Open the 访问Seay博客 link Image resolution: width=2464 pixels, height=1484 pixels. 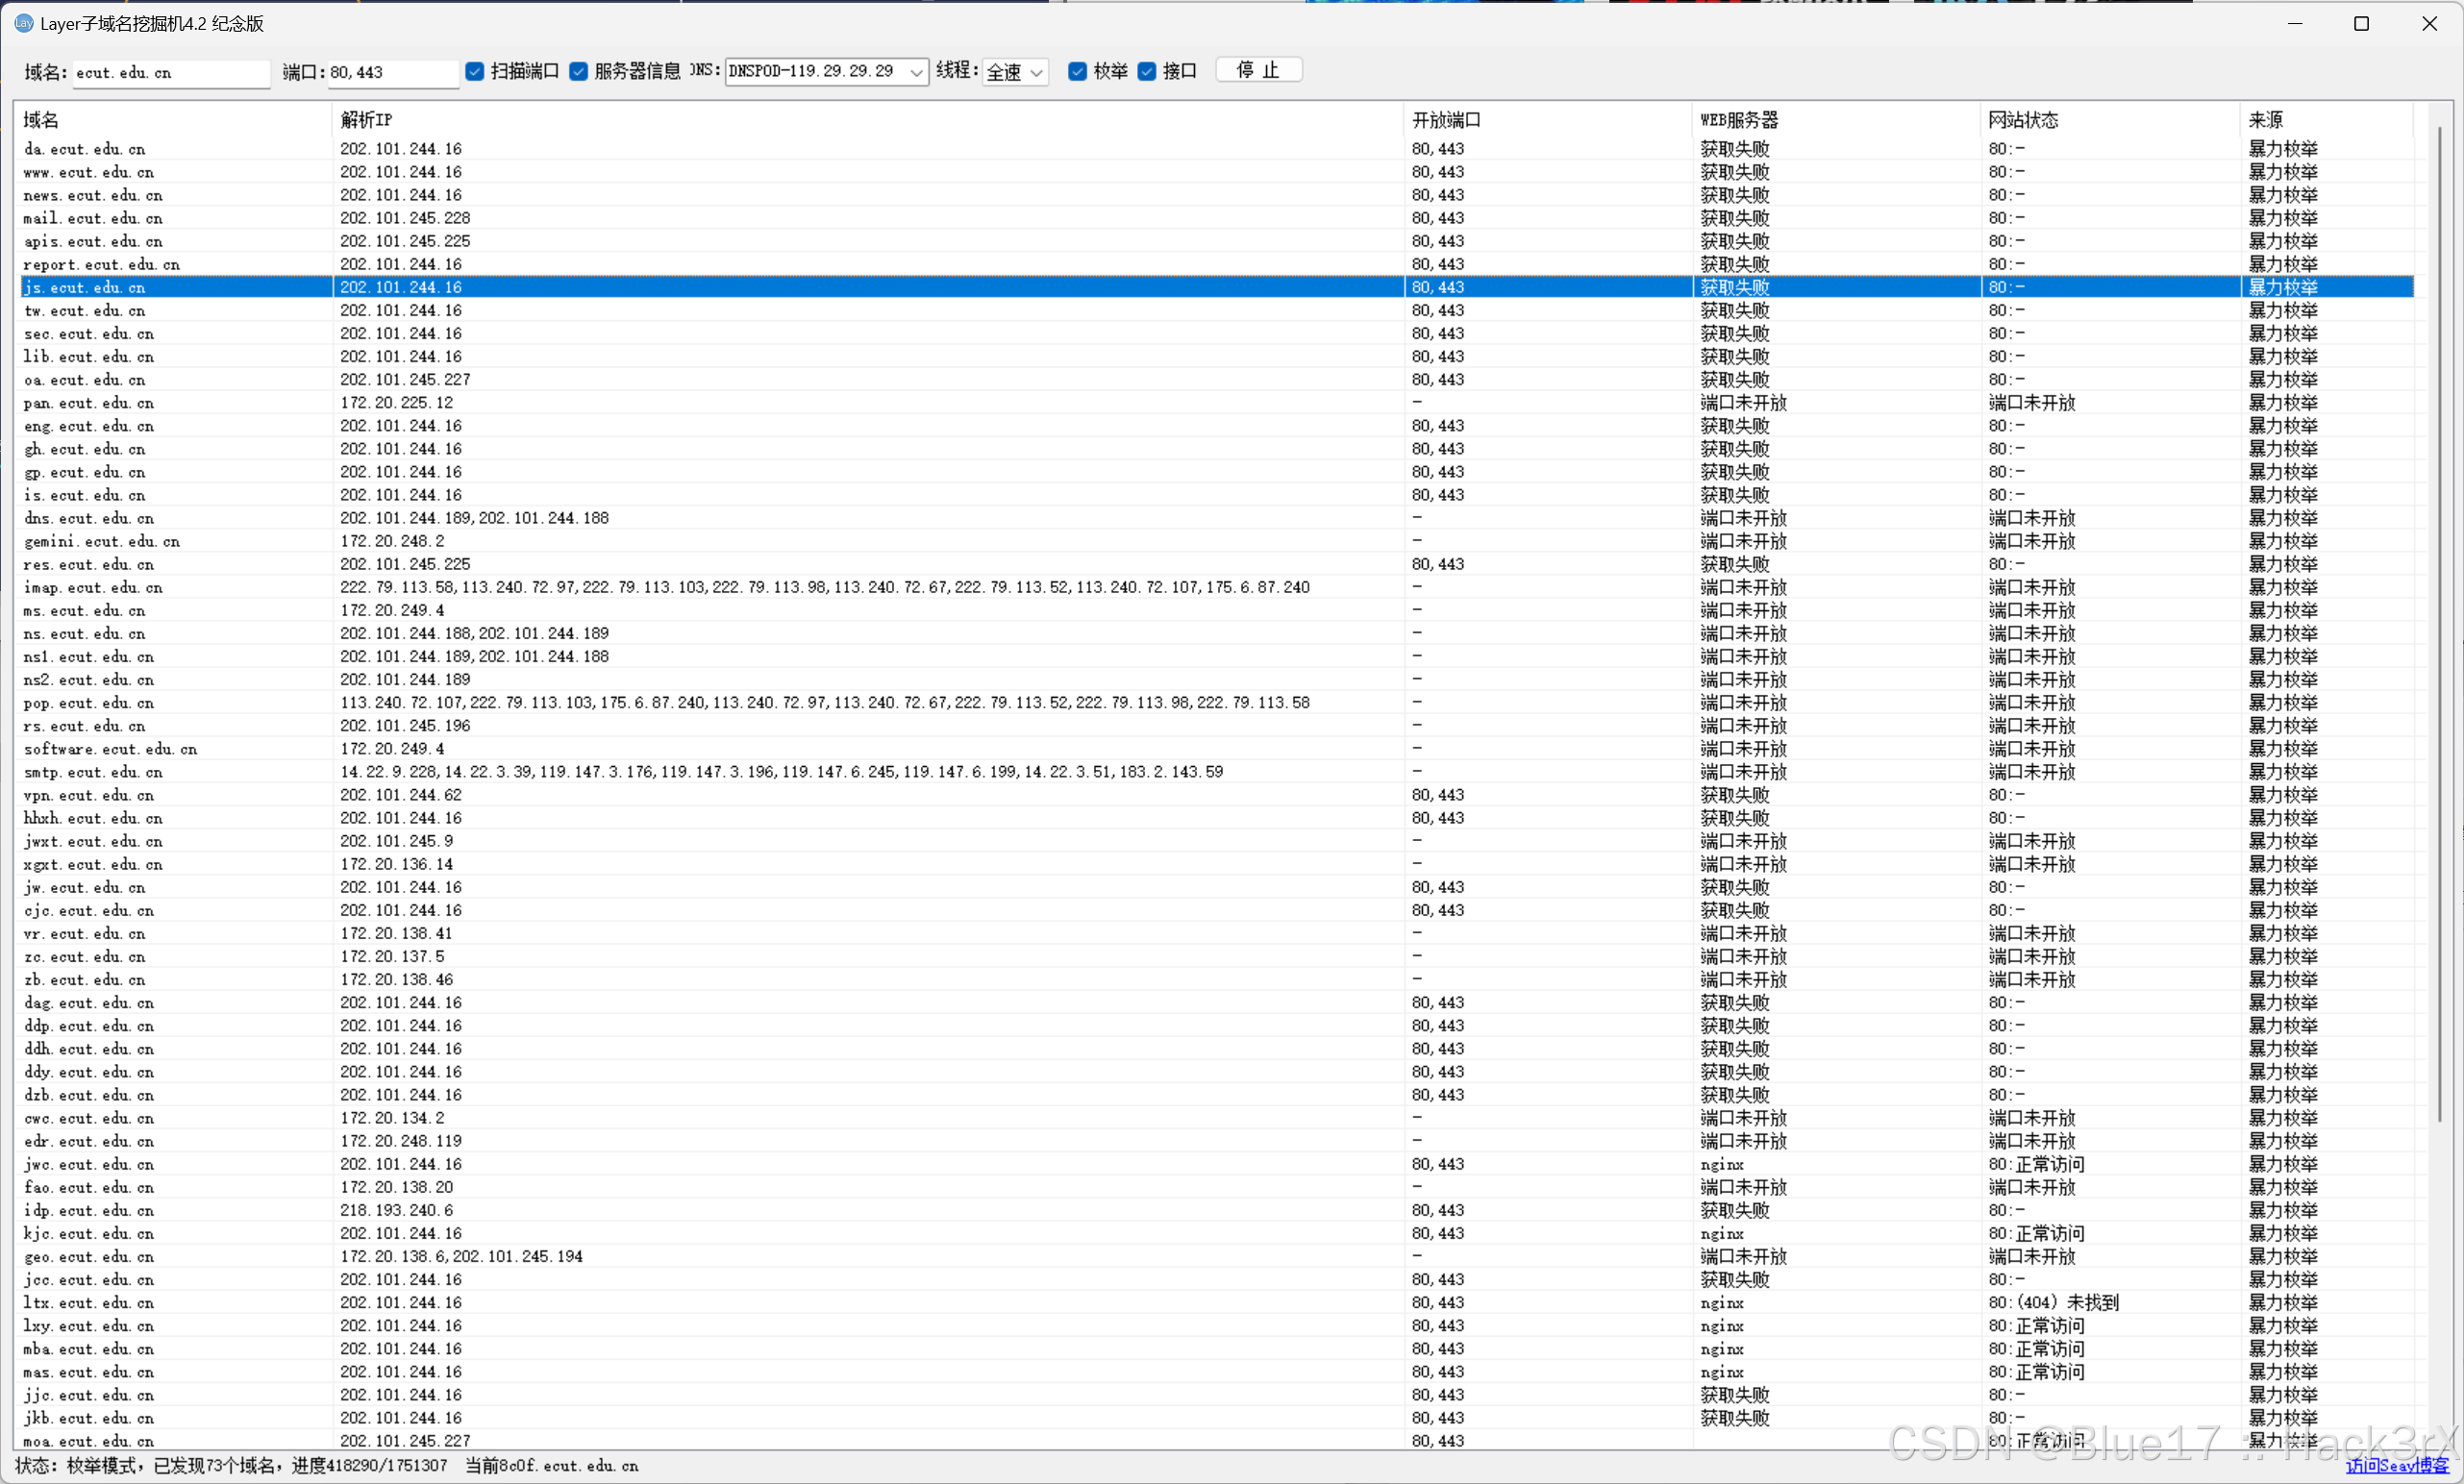click(x=2396, y=1465)
